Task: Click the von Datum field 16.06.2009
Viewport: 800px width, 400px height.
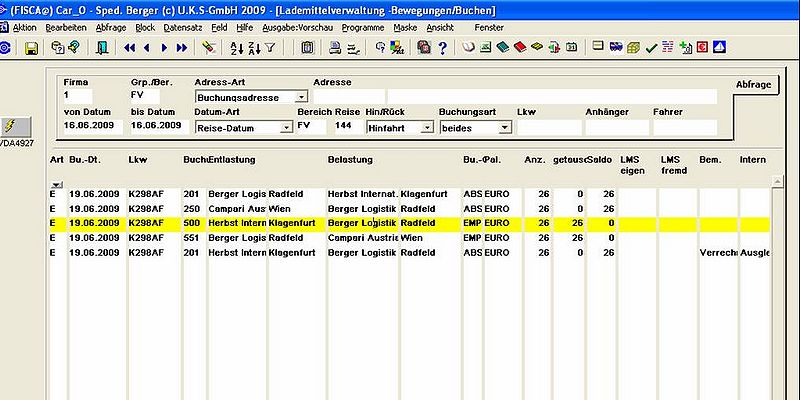Action: tap(93, 126)
